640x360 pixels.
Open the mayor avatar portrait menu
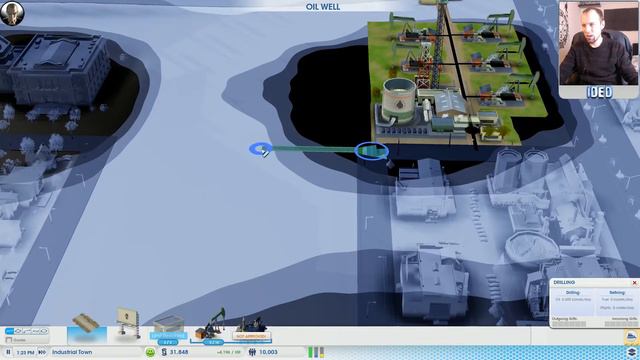[12, 13]
